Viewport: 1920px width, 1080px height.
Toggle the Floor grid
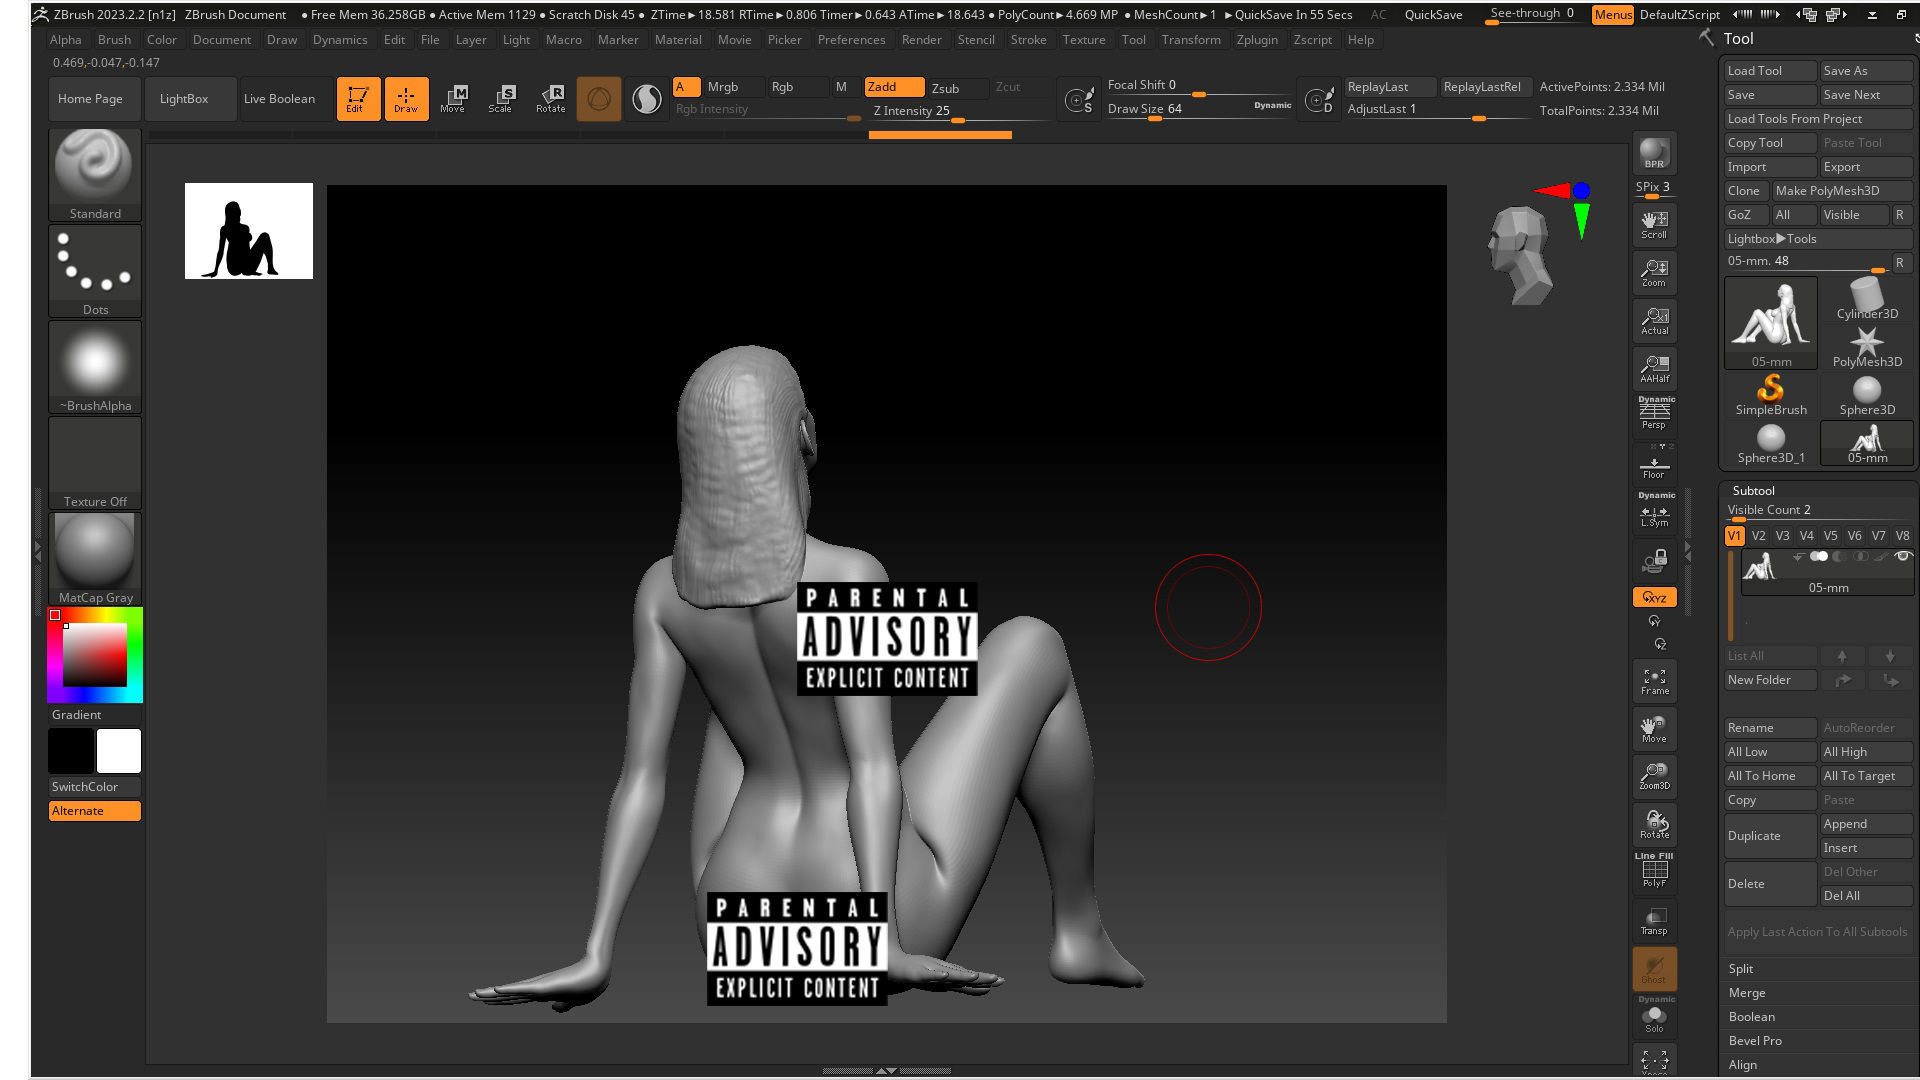pyautogui.click(x=1654, y=465)
